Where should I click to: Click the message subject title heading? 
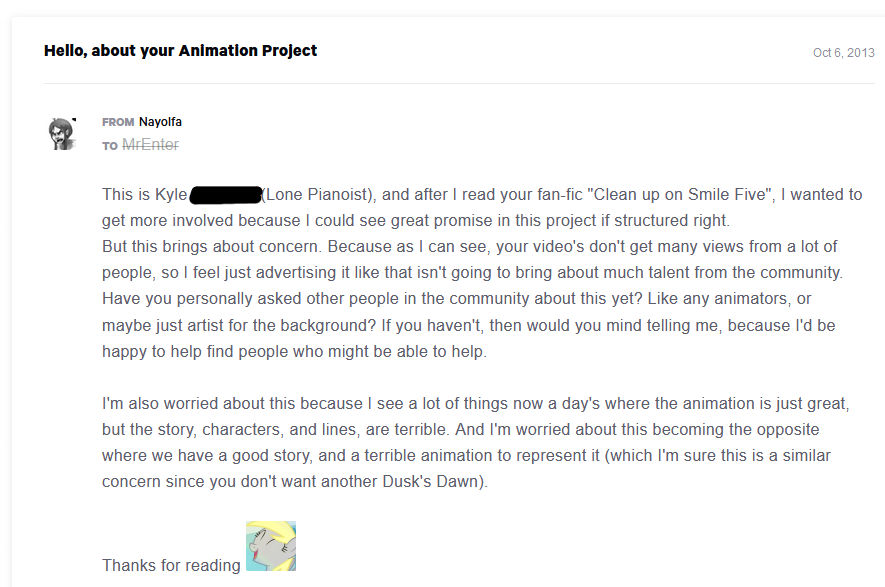coord(181,51)
